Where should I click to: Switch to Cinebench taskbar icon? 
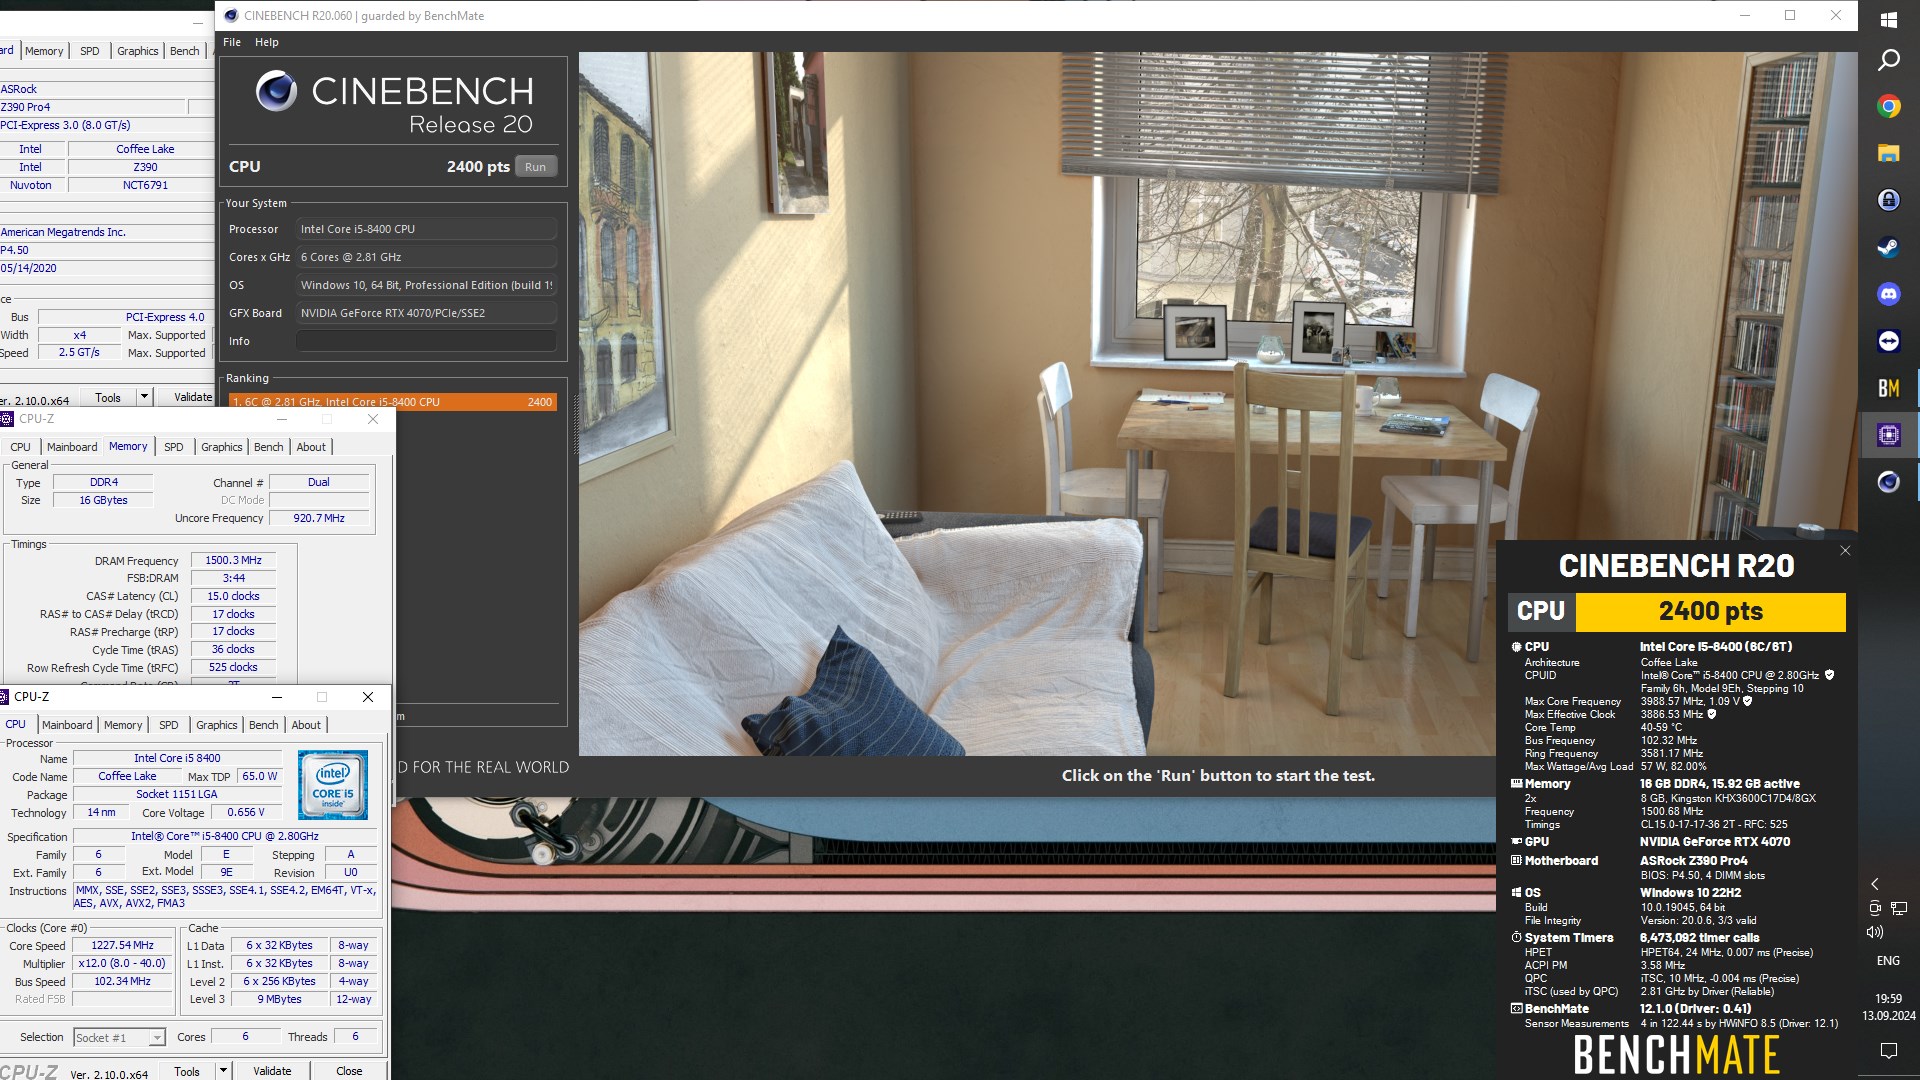(1888, 482)
